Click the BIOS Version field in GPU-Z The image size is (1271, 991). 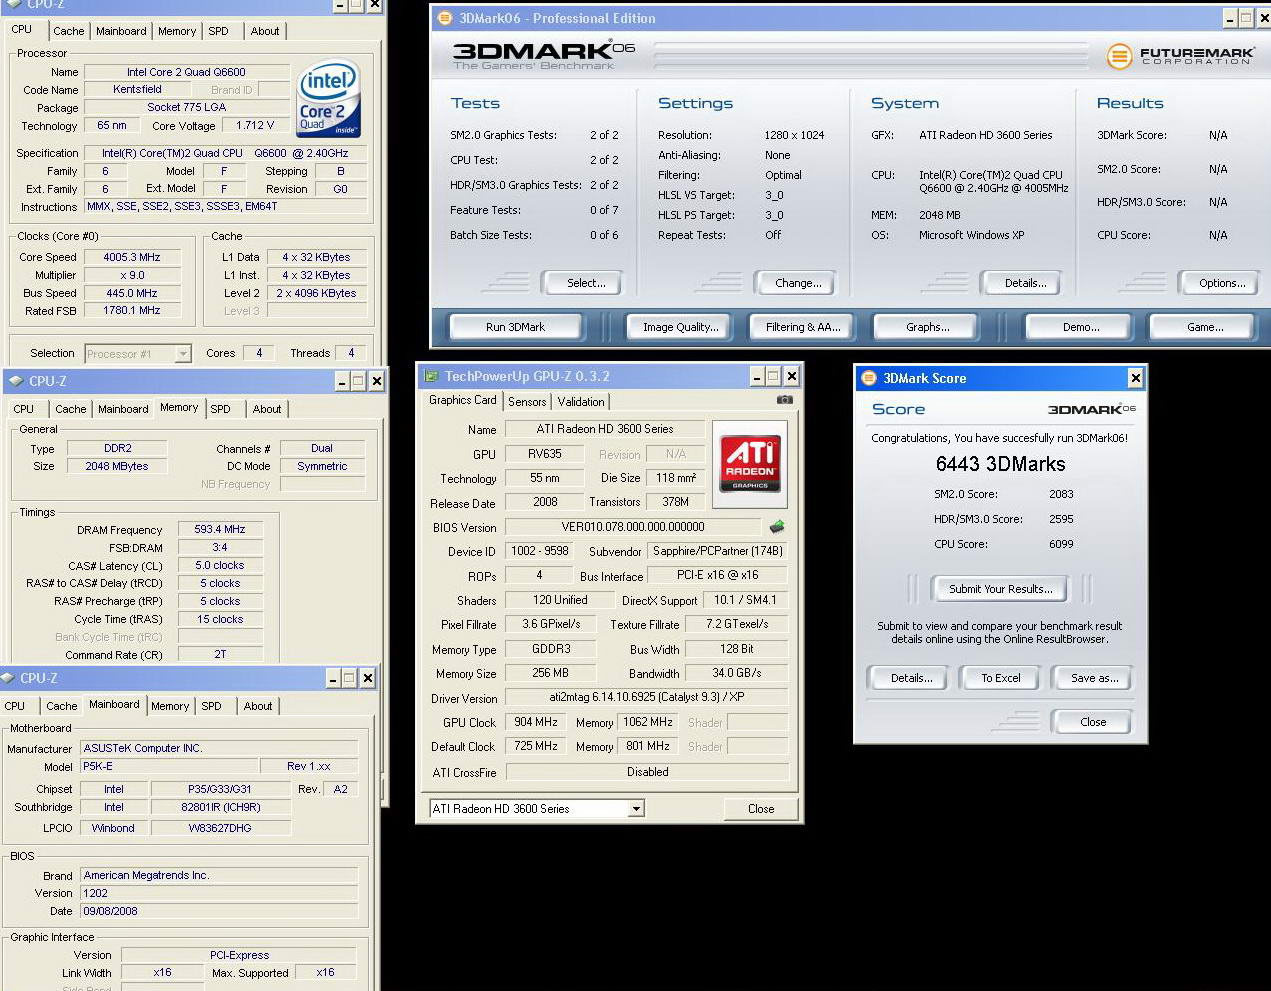click(633, 527)
